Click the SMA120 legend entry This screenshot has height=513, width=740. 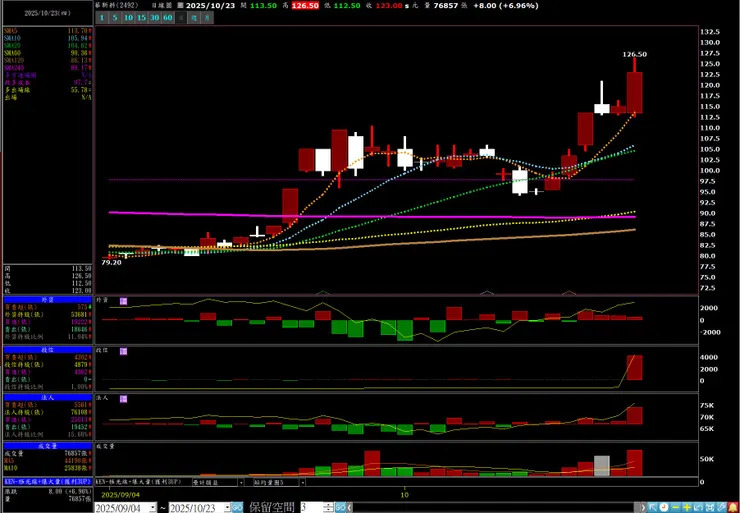[x=48, y=60]
